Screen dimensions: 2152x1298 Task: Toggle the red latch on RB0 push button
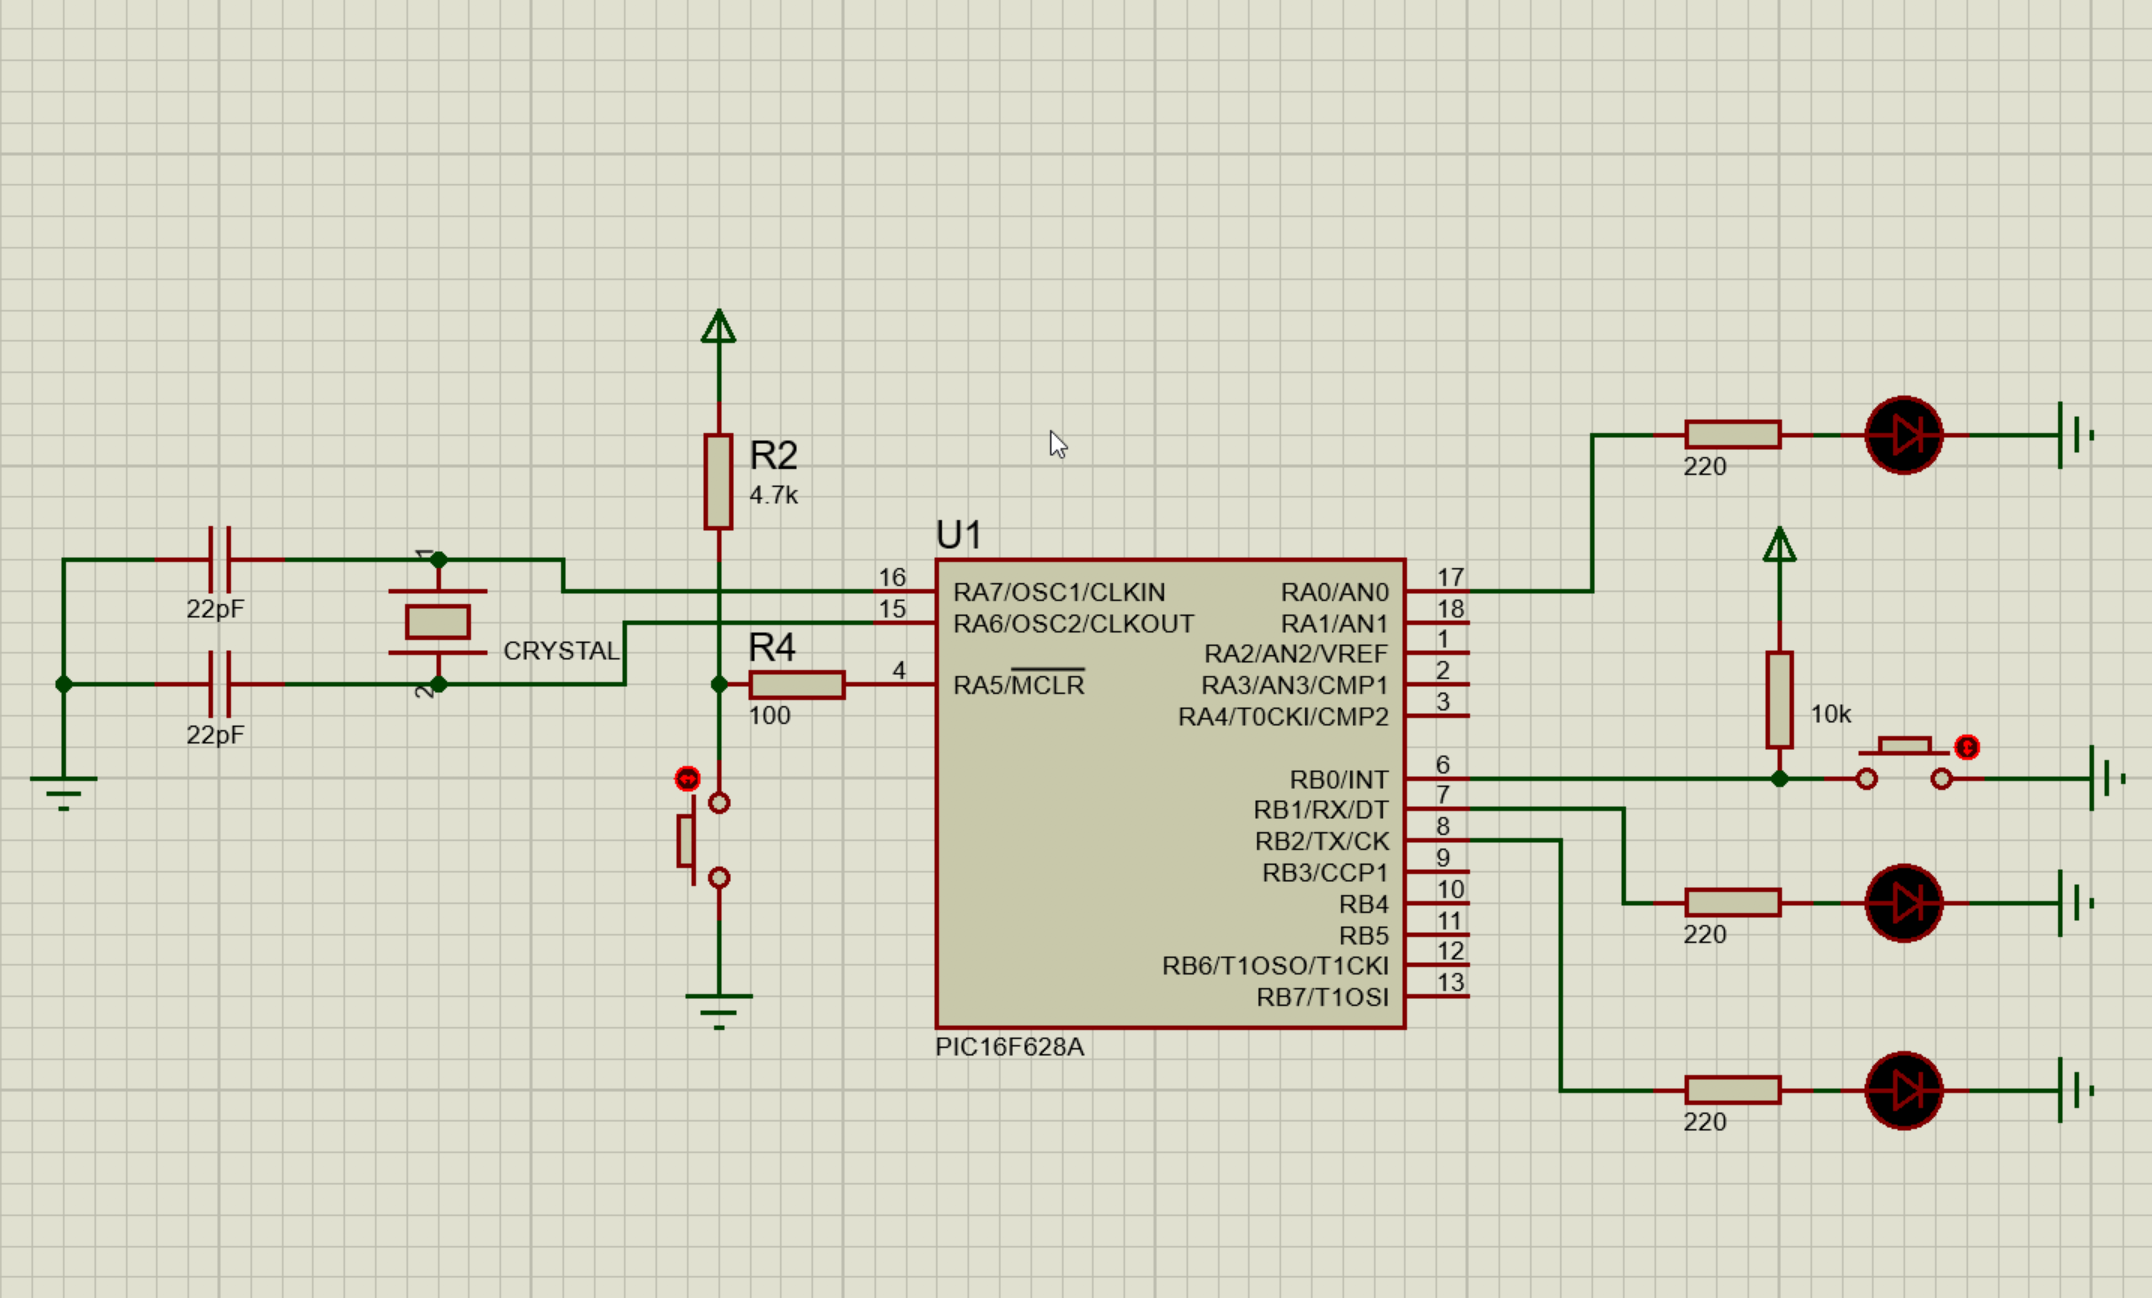pyautogui.click(x=1966, y=747)
